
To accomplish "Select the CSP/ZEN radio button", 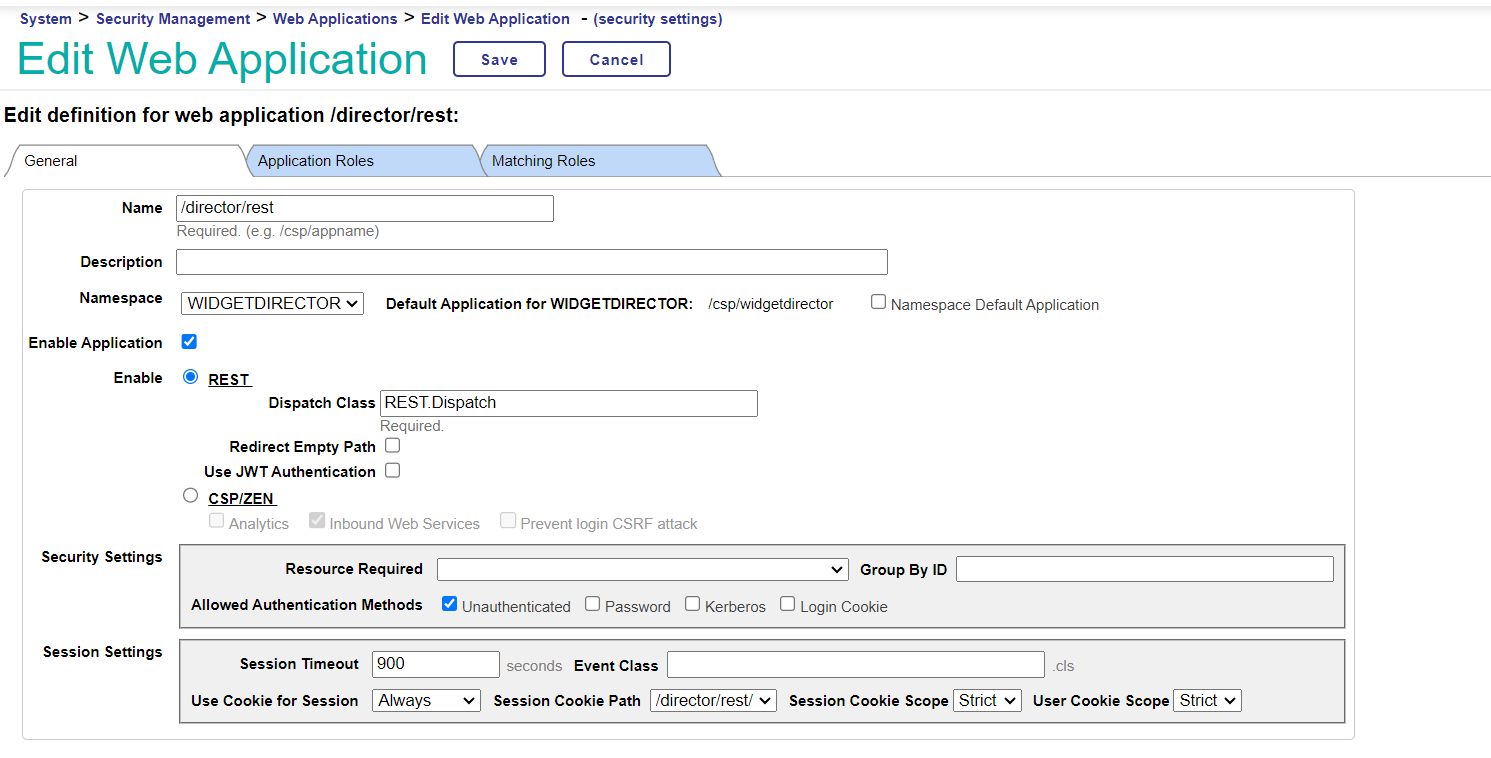I will [x=191, y=495].
